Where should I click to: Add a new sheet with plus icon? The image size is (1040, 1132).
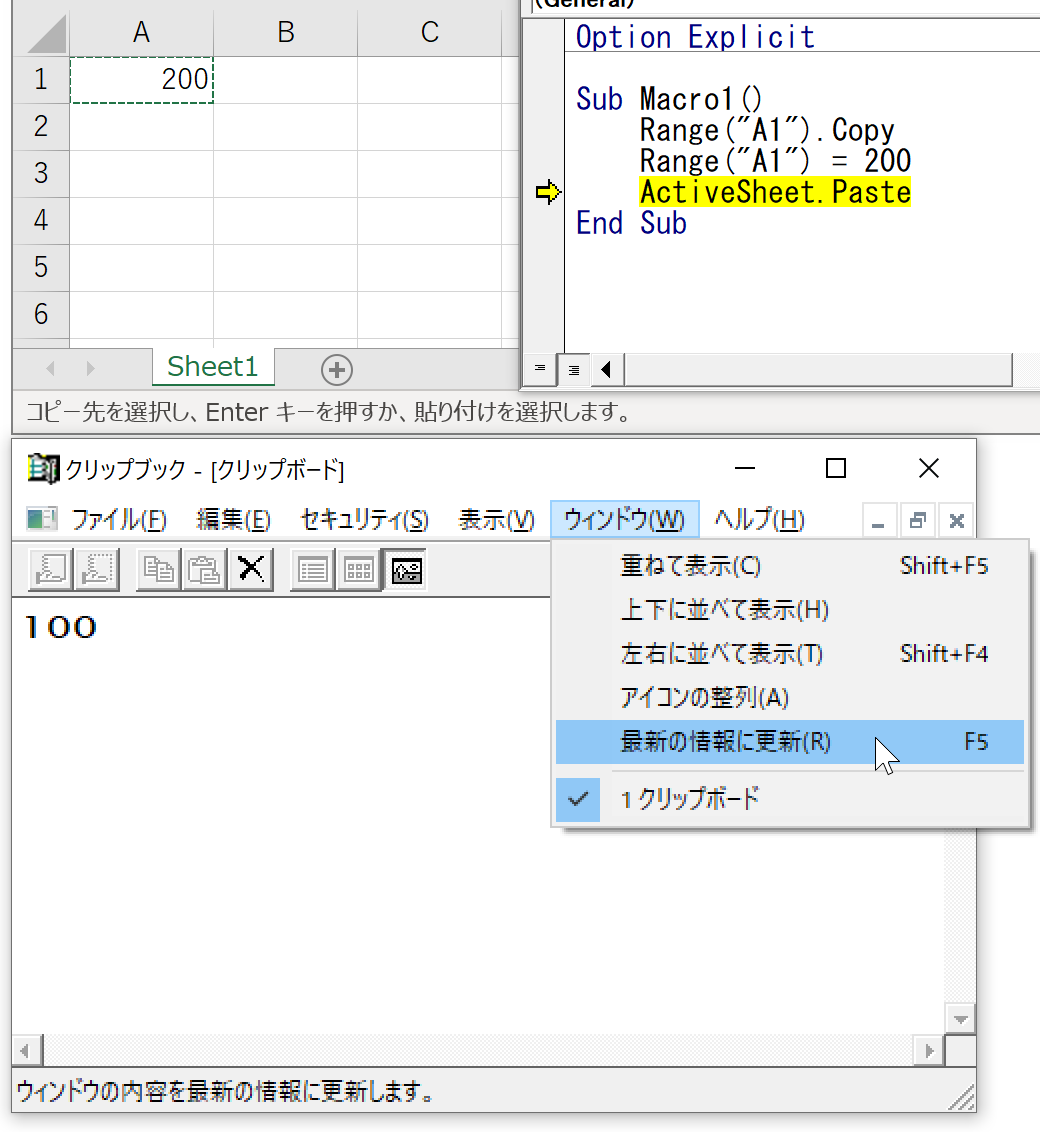point(336,370)
